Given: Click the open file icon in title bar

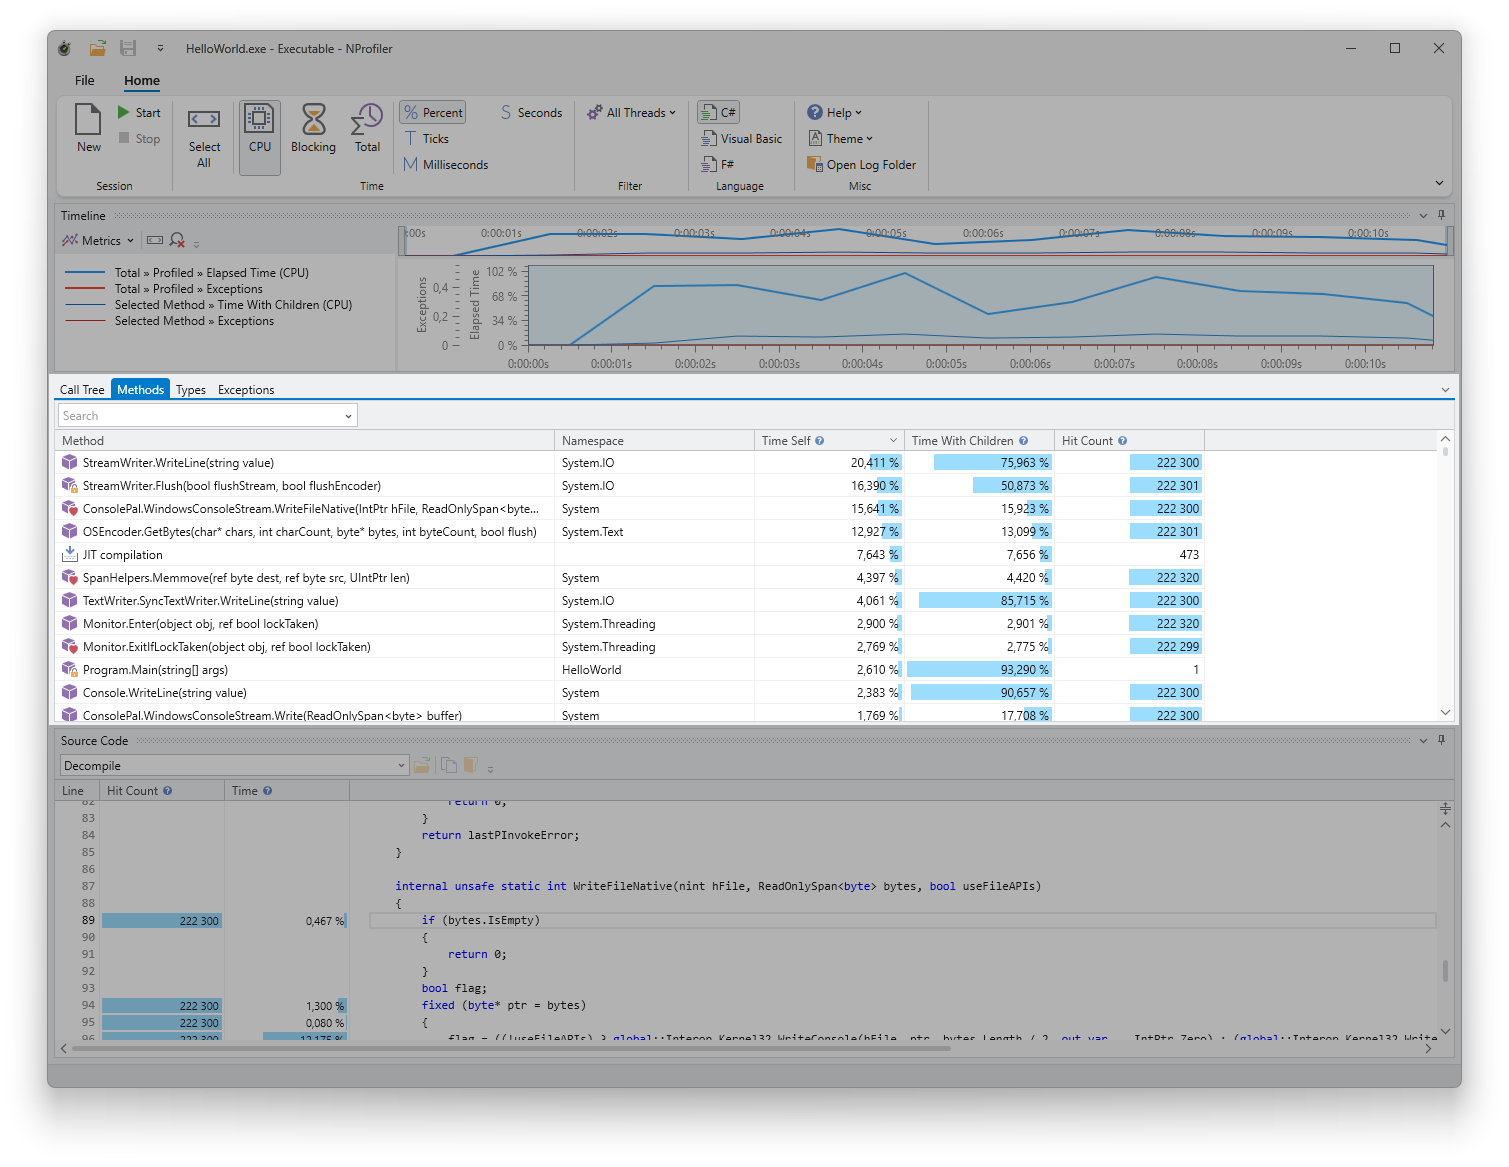Looking at the screenshot, I should (x=98, y=48).
